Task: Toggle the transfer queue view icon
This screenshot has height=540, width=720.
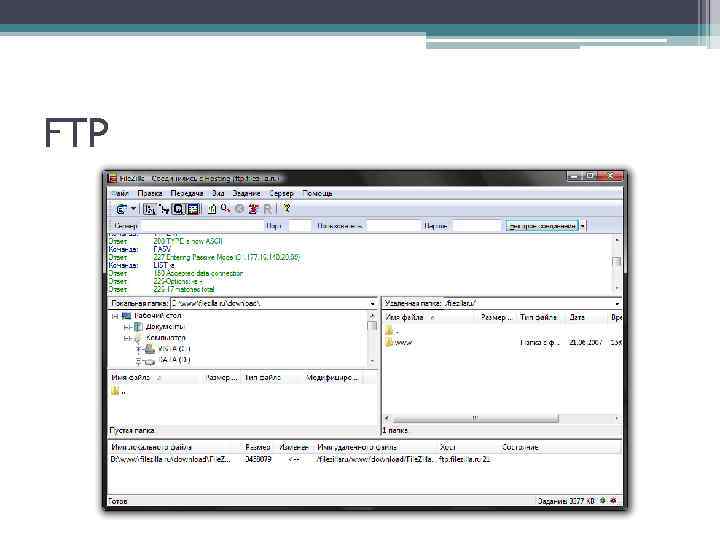Action: coord(193,209)
